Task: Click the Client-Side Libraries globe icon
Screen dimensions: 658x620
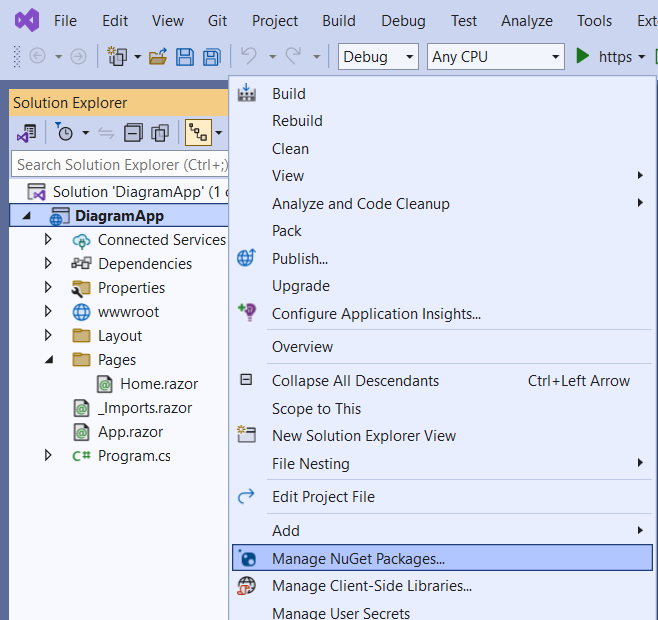Action: [246, 585]
